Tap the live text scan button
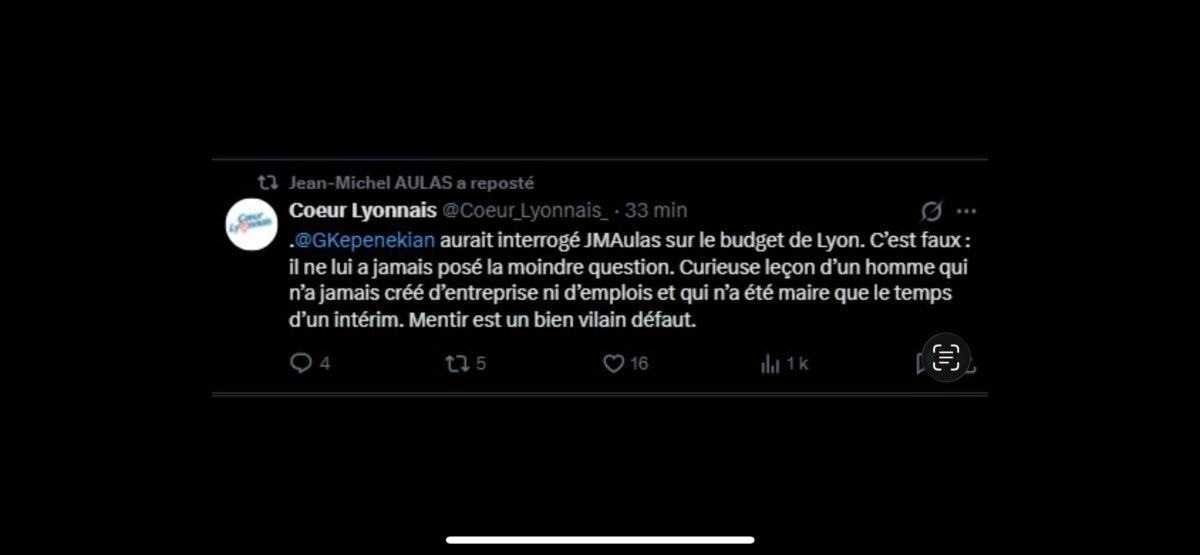 [x=945, y=358]
